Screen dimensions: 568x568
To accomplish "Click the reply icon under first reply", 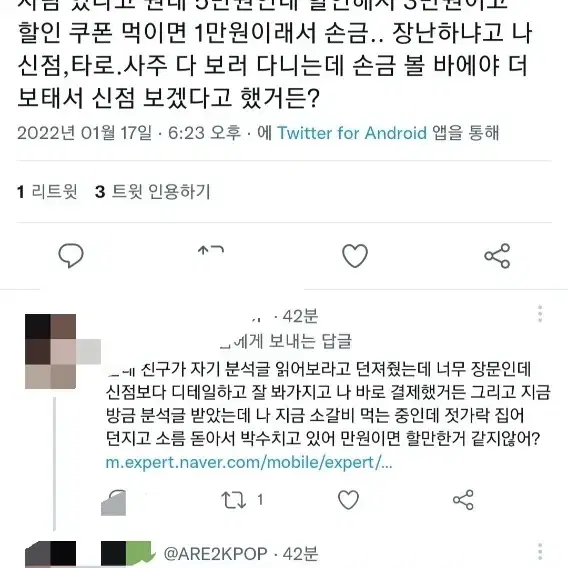I will (113, 502).
